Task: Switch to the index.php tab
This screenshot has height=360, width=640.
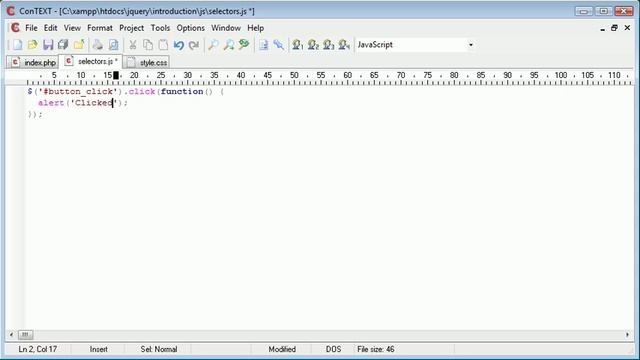Action: tap(33, 62)
